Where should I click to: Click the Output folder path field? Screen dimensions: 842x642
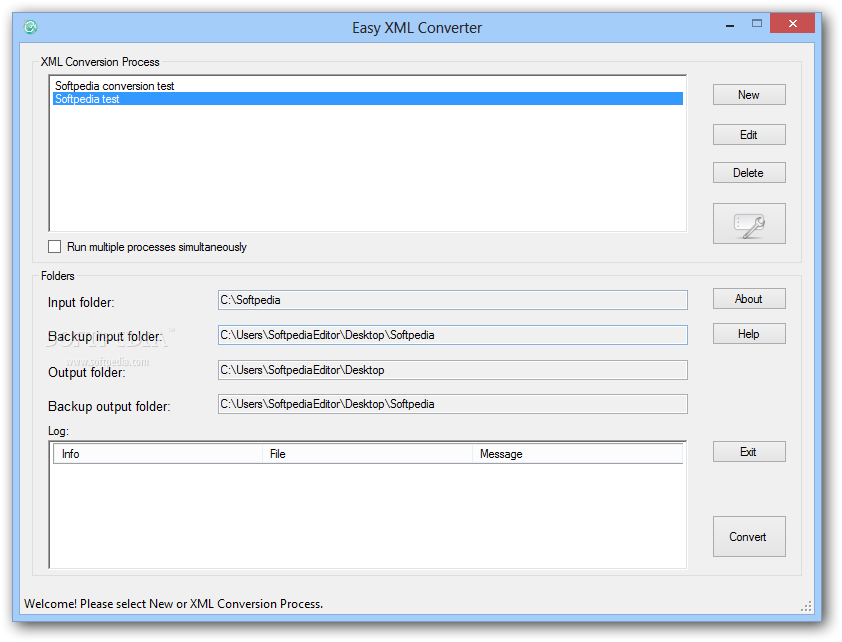[452, 370]
